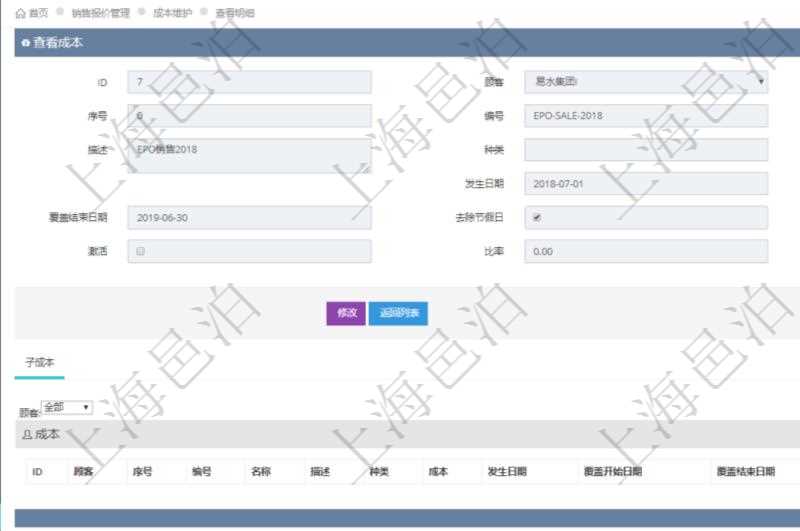This screenshot has height=531, width=800.
Task: Click the 编号 column header in the table
Action: pos(202,472)
